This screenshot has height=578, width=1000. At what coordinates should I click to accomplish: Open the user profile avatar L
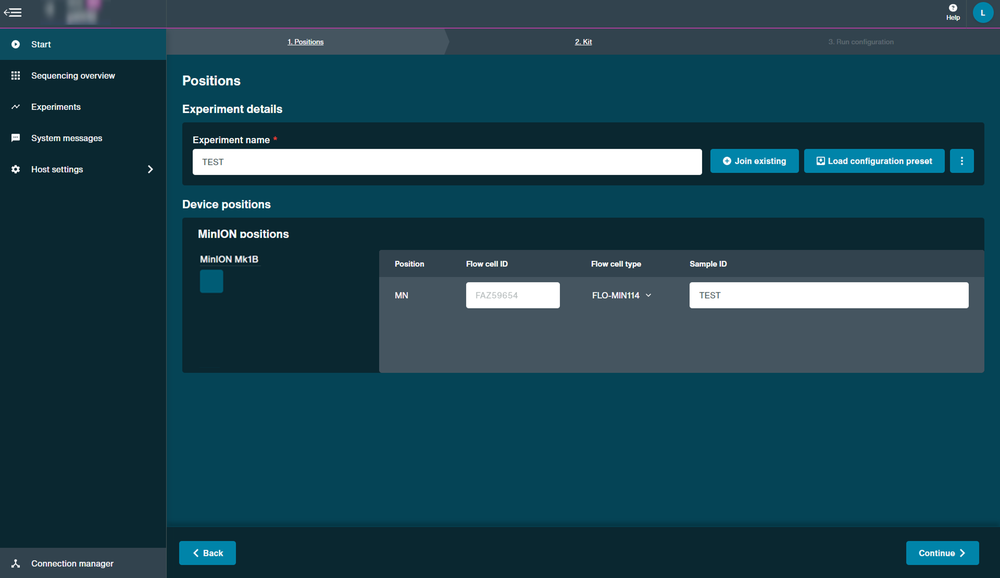983,13
